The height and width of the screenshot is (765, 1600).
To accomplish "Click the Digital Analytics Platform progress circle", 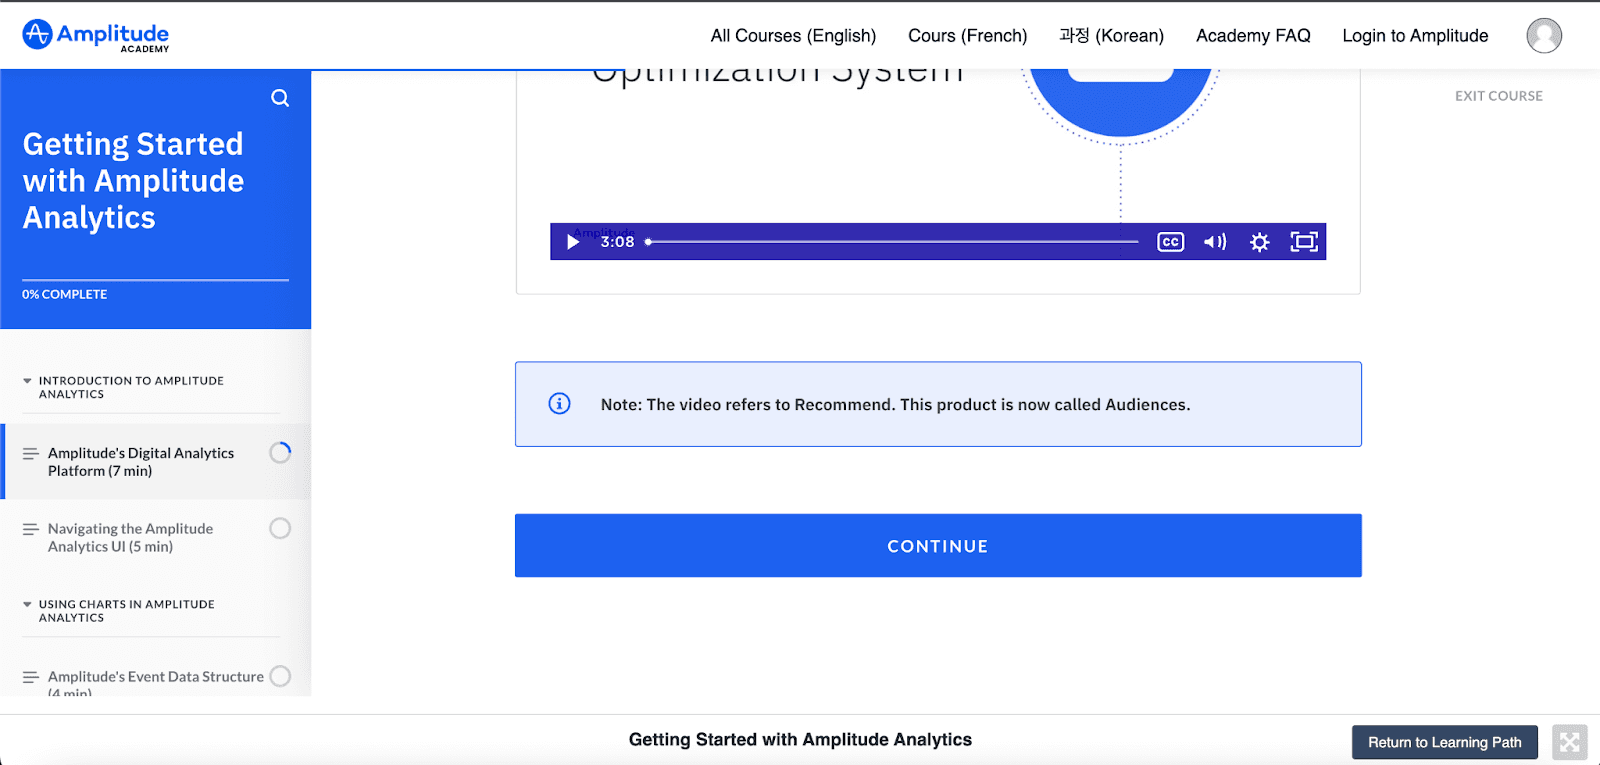I will click(x=280, y=453).
